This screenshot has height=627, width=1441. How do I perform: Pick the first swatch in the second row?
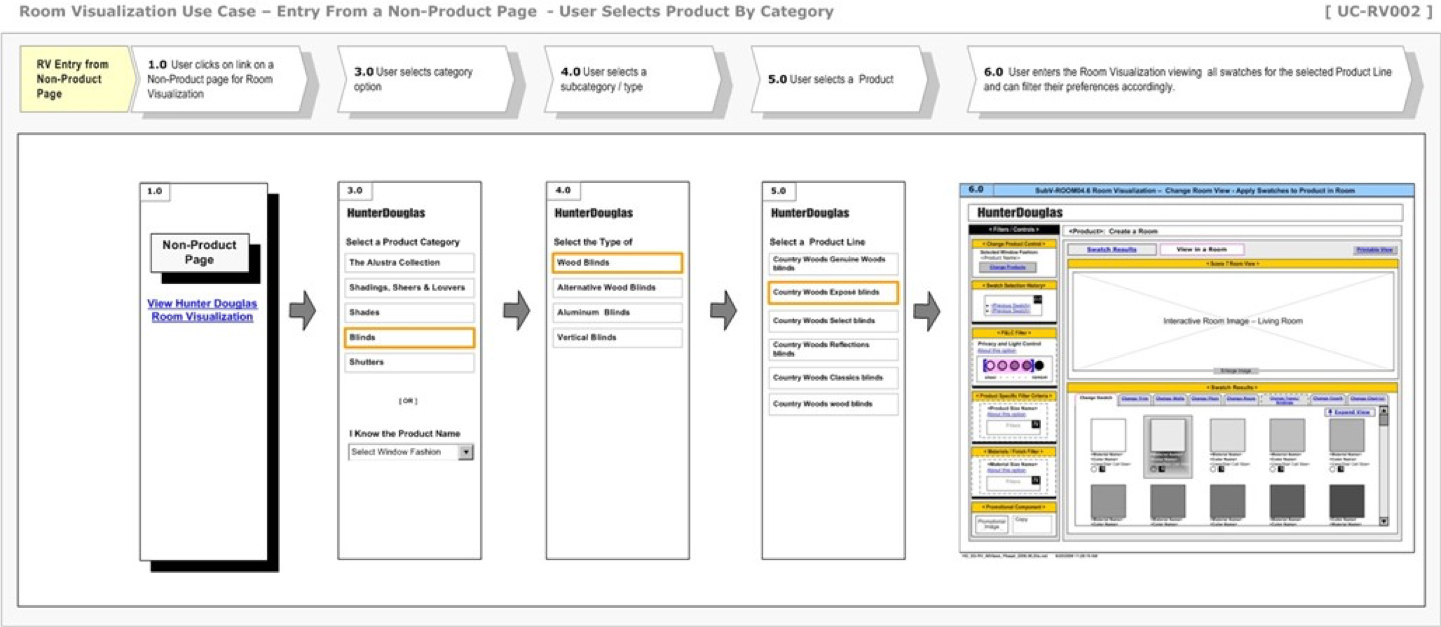tap(1108, 502)
